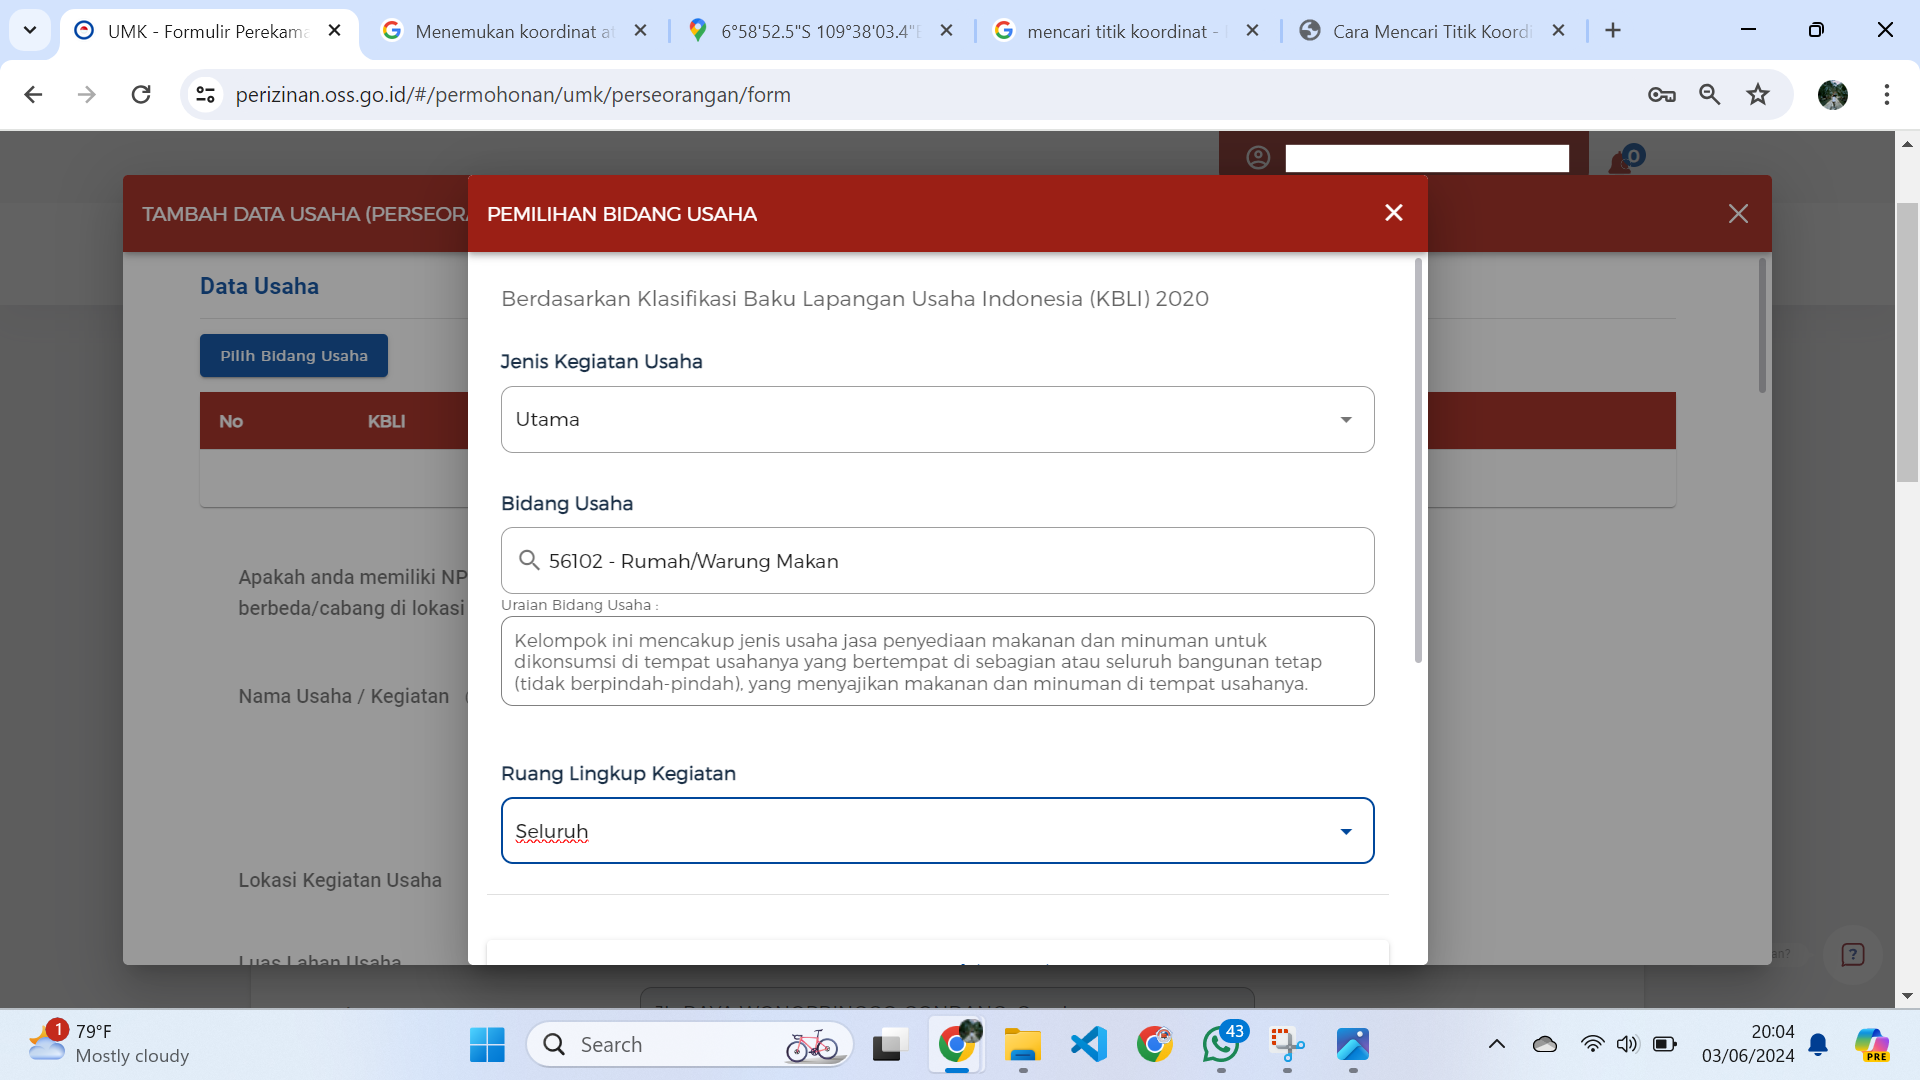
Task: Click the user profile icon in header
Action: [x=1258, y=157]
